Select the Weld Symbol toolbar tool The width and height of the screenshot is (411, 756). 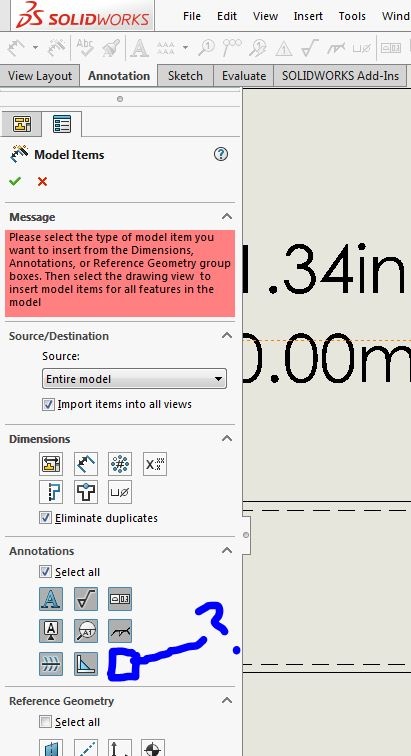[x=336, y=48]
